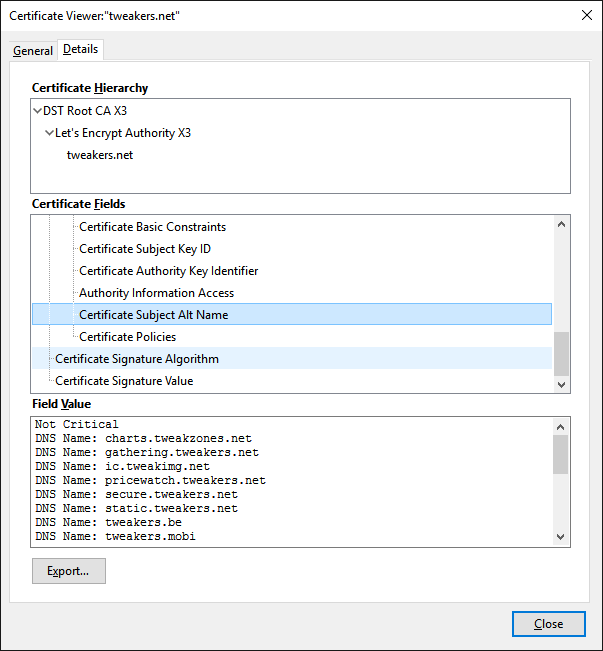Screen dimensions: 603x651
Task: Click Certificate Fields scroll up arrow
Action: (x=561, y=225)
